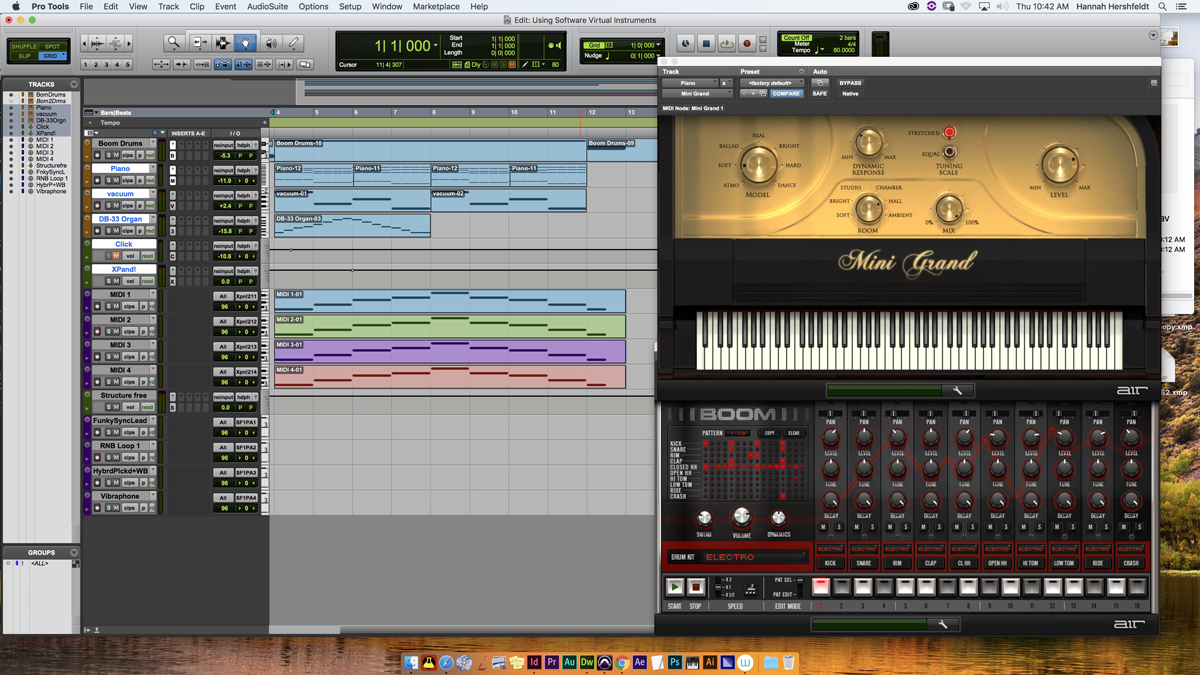The image size is (1200, 675).
Task: Adjust Mini Grand Mix knob
Action: [x=948, y=208]
